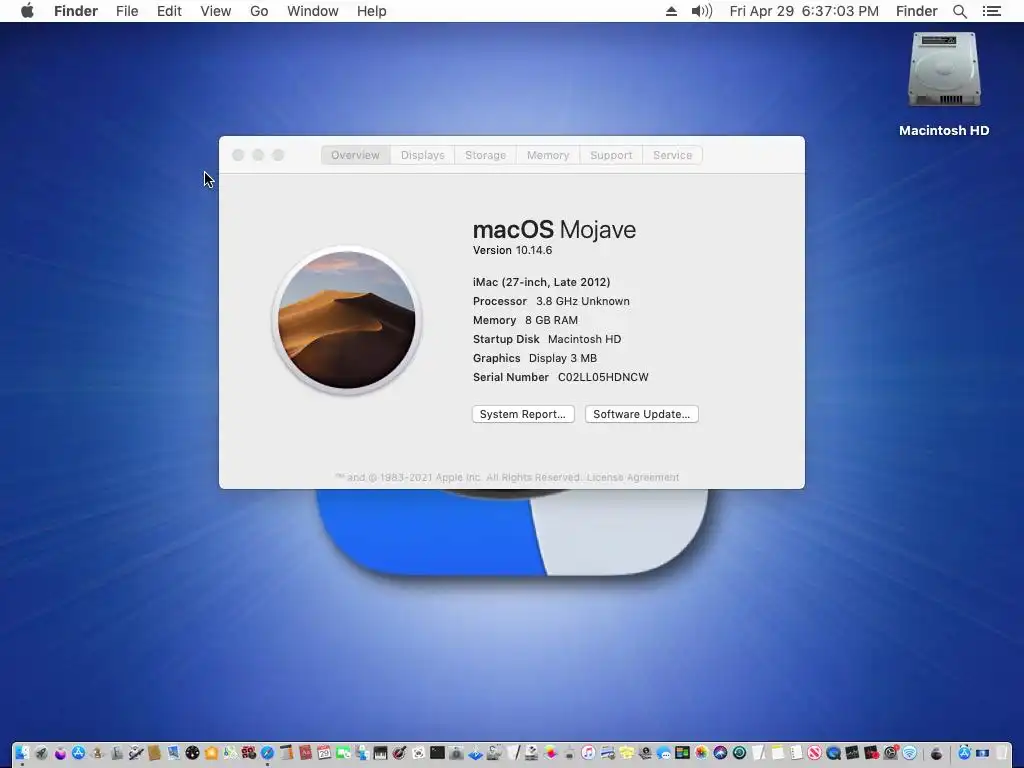Open Messages blue bubble icon in Dock
Viewport: 1024px width, 768px height.
tap(664, 753)
